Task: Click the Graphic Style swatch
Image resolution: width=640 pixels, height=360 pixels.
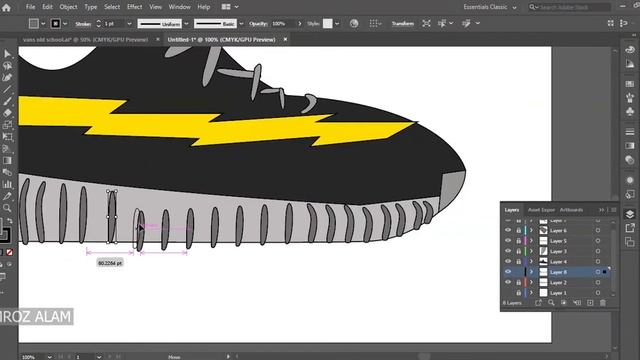Action: tap(328, 24)
